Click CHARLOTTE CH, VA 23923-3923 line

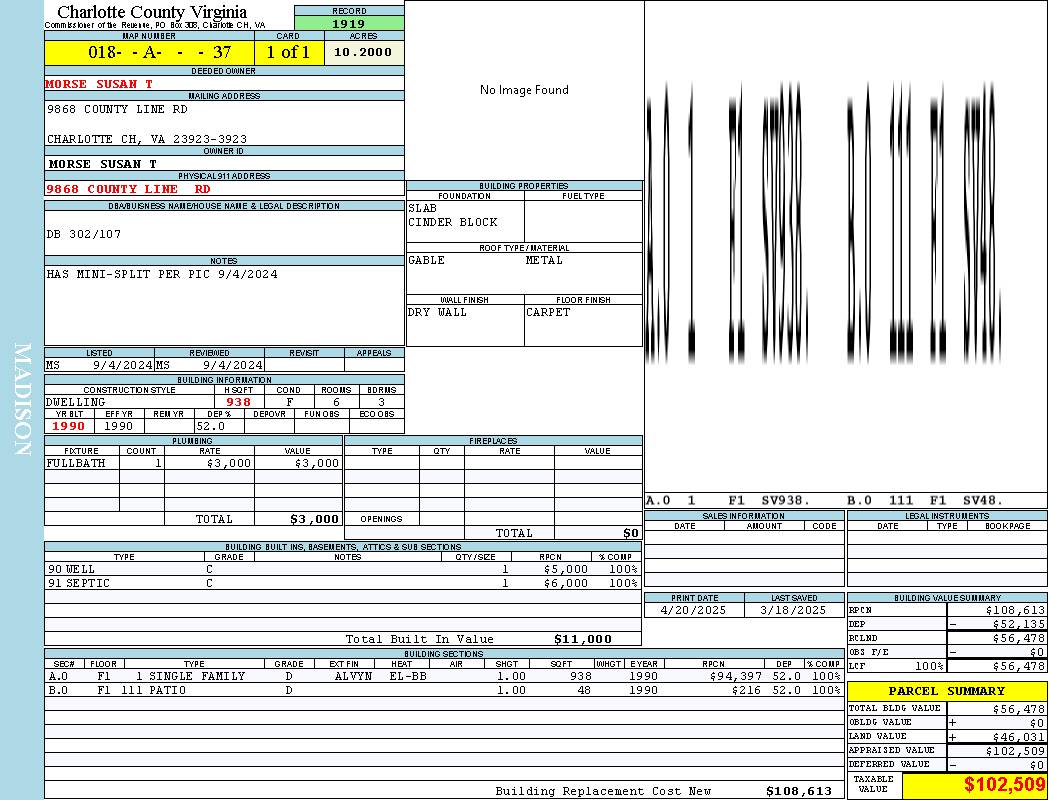pos(147,139)
